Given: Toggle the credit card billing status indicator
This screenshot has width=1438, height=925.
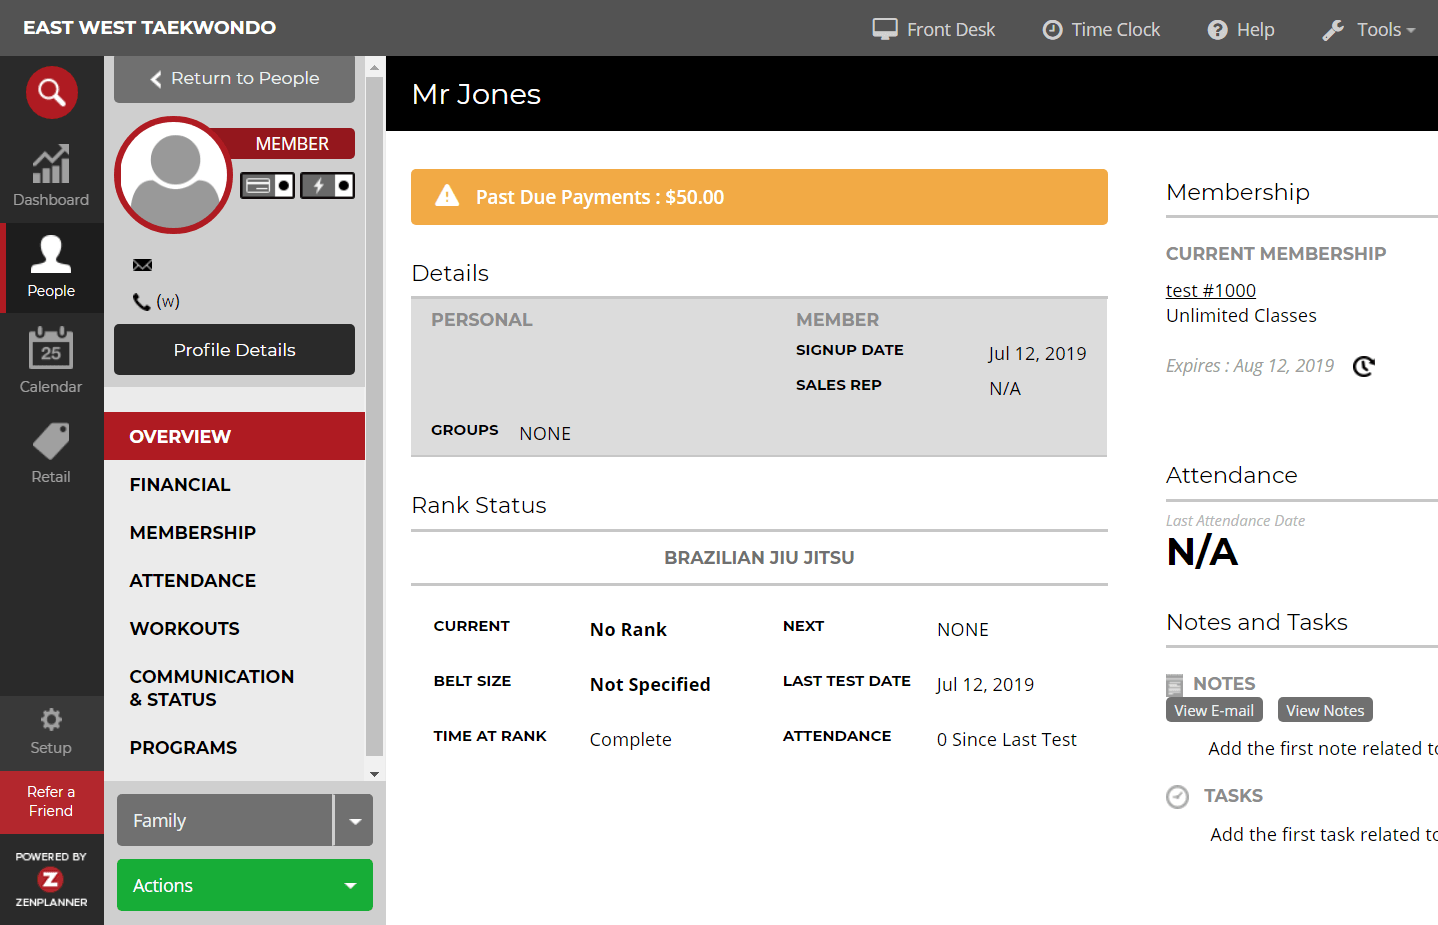Looking at the screenshot, I should click(267, 185).
